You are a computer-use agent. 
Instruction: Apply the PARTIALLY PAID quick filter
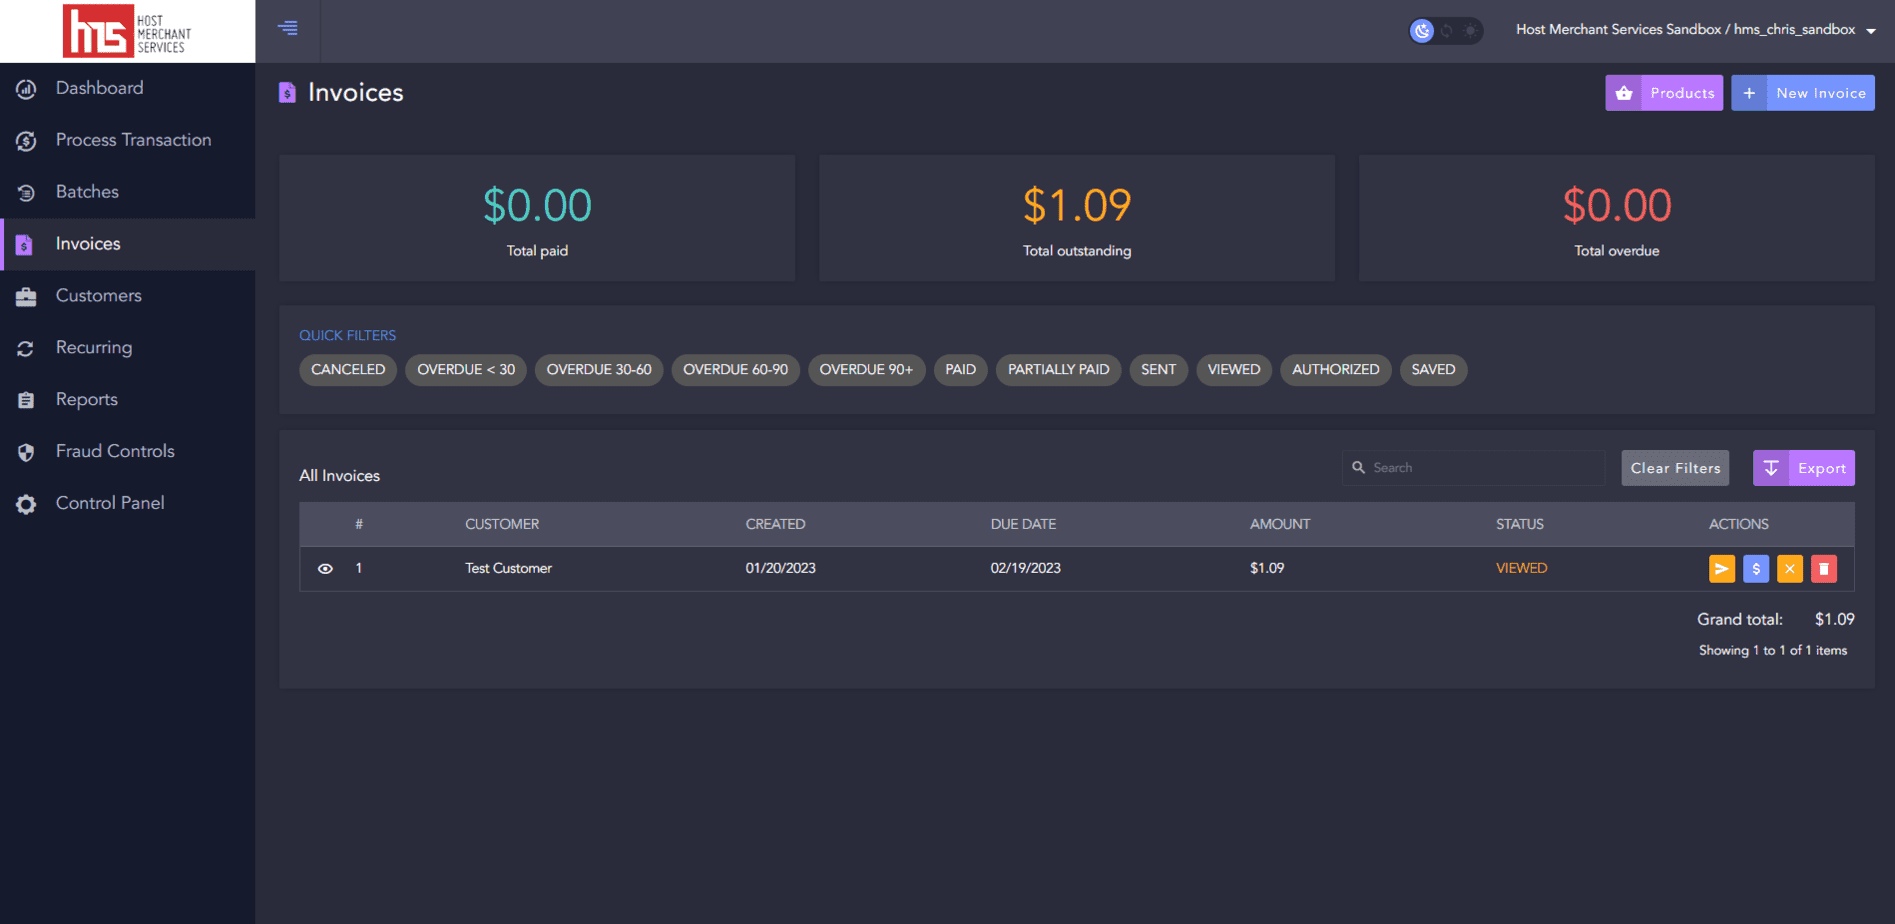[1058, 370]
